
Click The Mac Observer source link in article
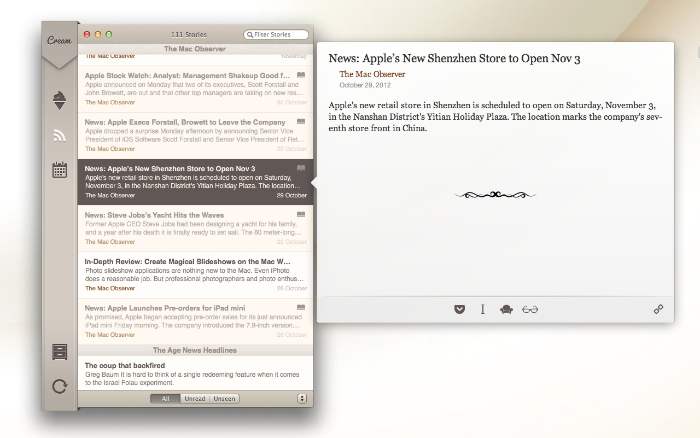pos(372,74)
